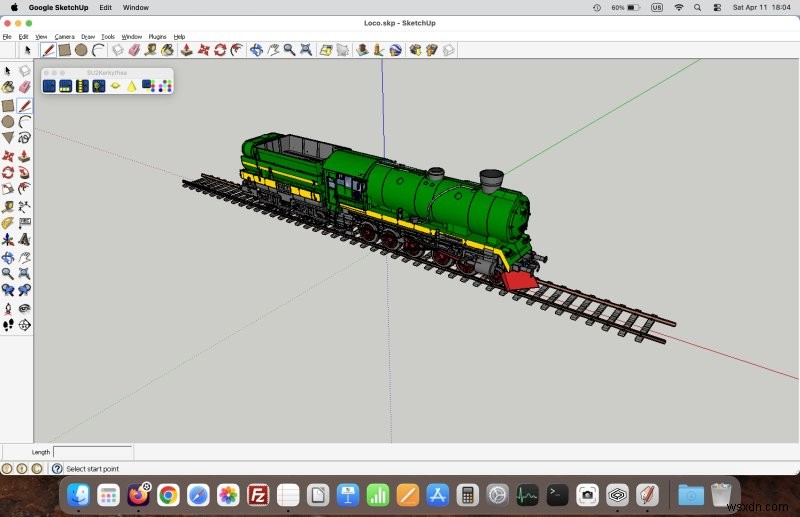Select the Freehand tool in left toolbar
800x517 pixels.
[24, 138]
